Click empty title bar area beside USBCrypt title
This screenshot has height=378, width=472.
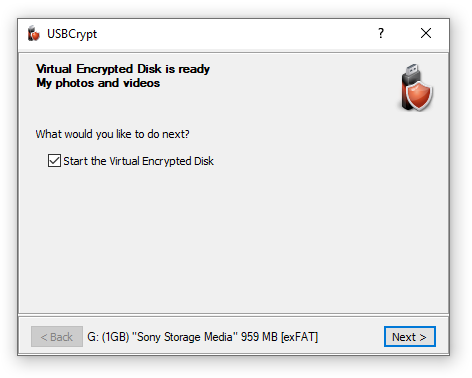coord(233,33)
